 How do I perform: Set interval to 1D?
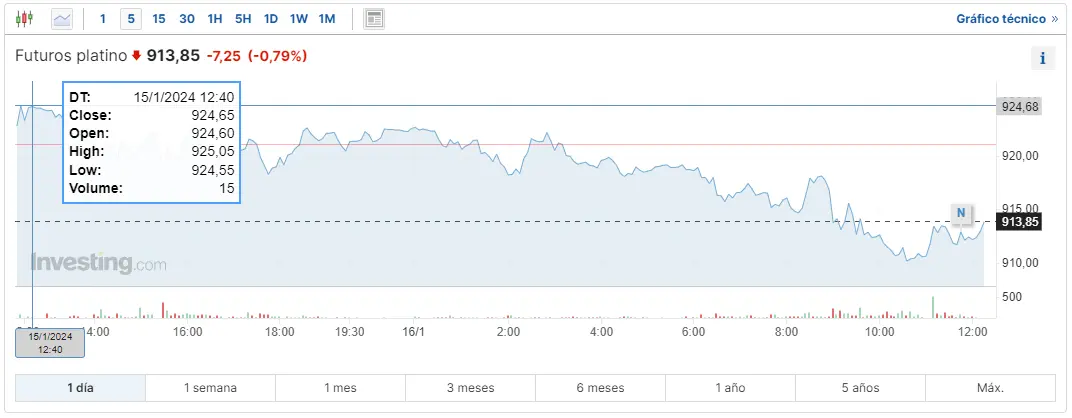(x=271, y=19)
